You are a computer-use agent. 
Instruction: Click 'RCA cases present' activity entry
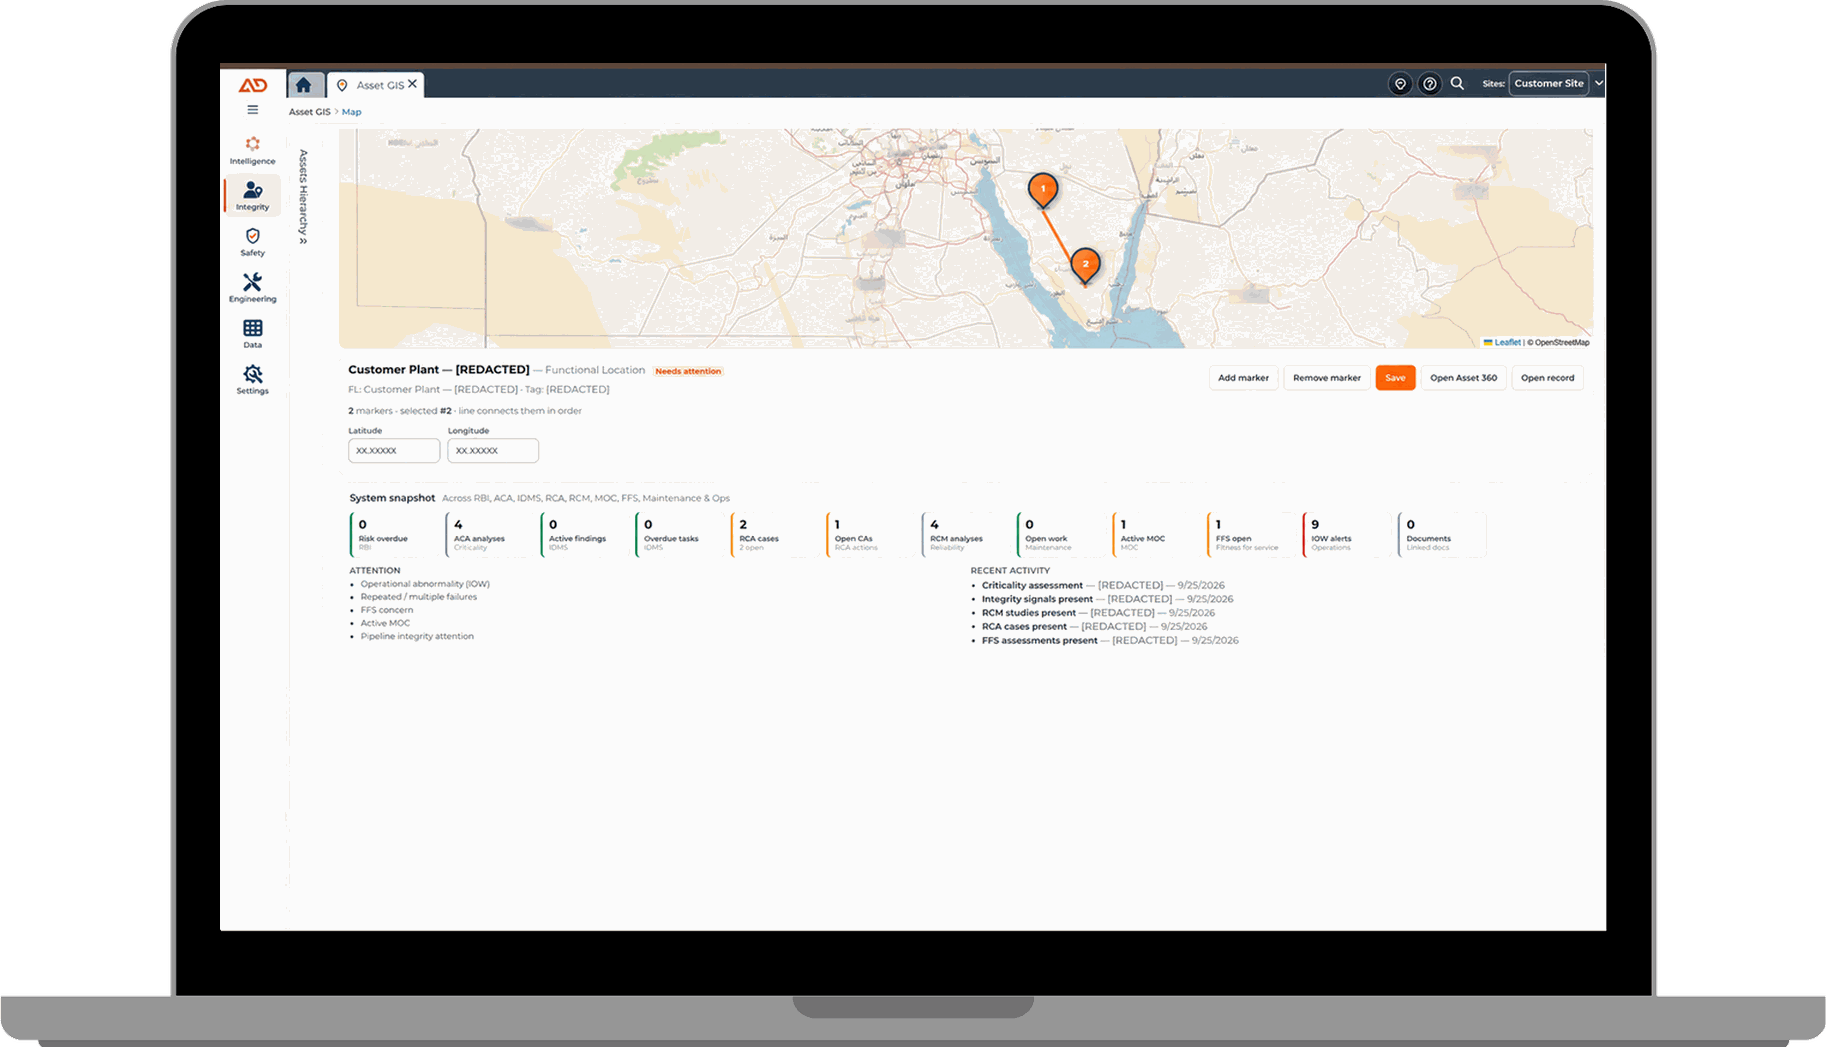coord(1094,627)
